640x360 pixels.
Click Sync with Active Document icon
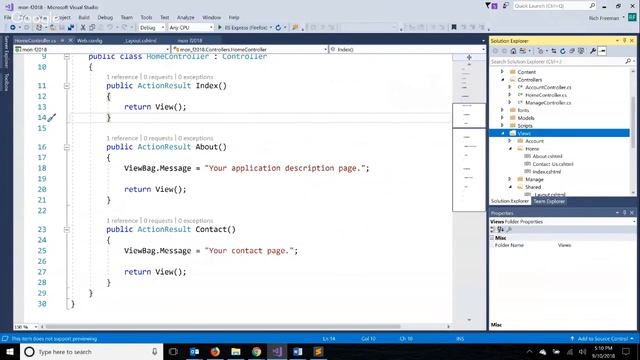pyautogui.click(x=553, y=51)
